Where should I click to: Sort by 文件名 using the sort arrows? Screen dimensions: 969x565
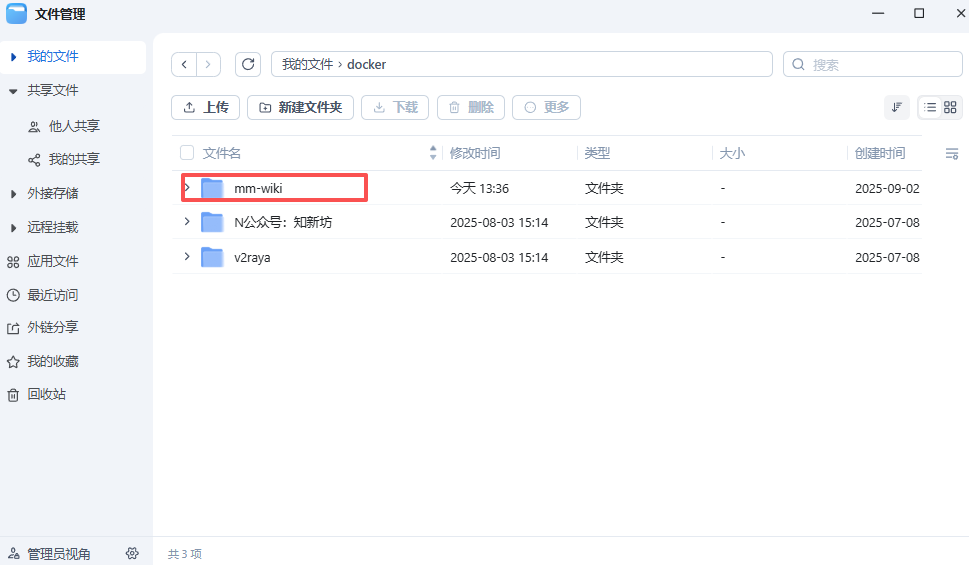[433, 153]
